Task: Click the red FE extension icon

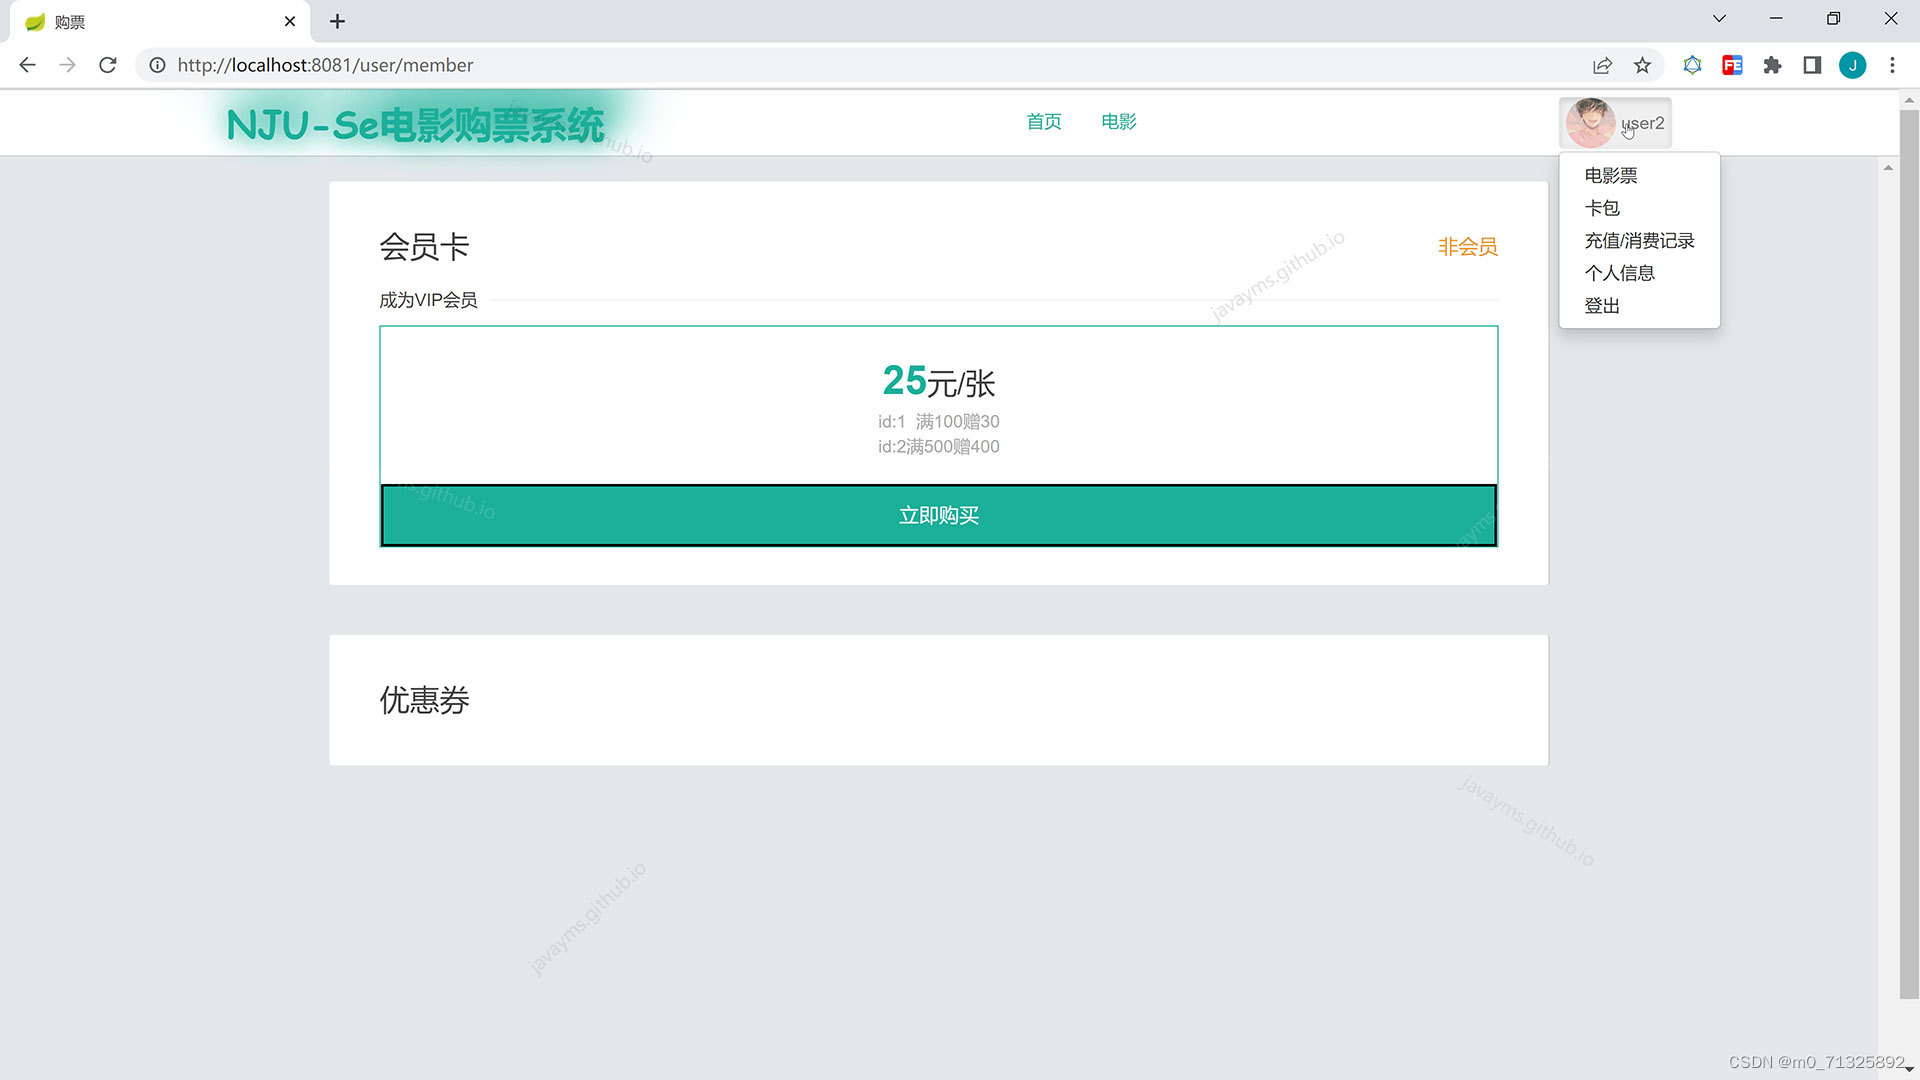Action: pyautogui.click(x=1732, y=65)
